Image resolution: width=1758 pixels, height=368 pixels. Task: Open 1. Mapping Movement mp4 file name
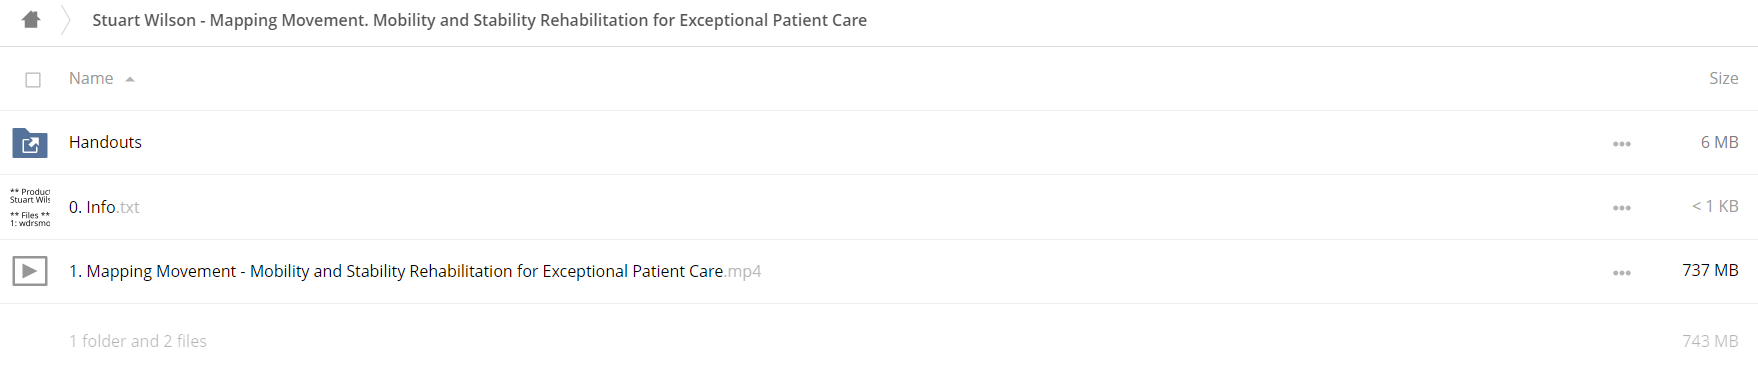[415, 271]
